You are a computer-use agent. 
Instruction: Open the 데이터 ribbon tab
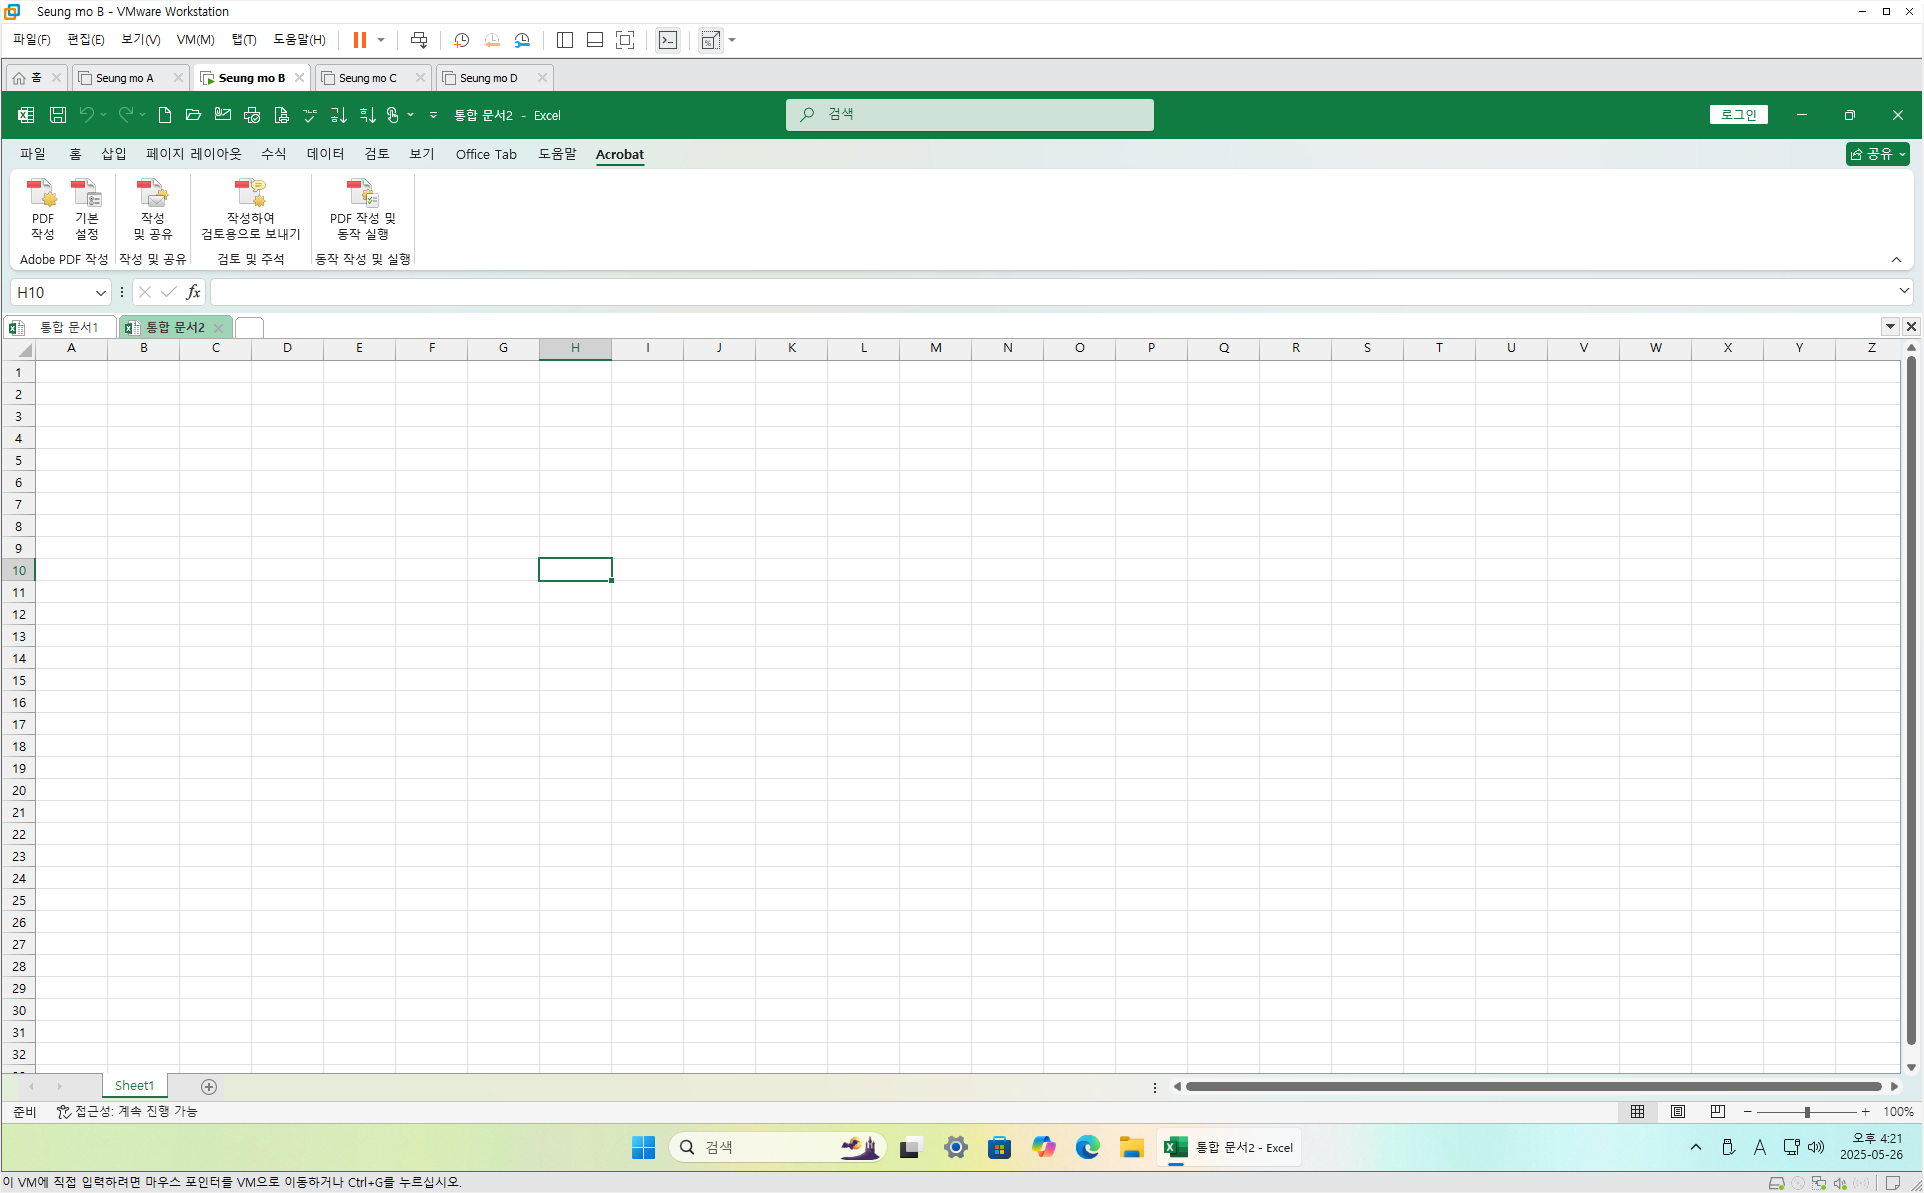(325, 154)
